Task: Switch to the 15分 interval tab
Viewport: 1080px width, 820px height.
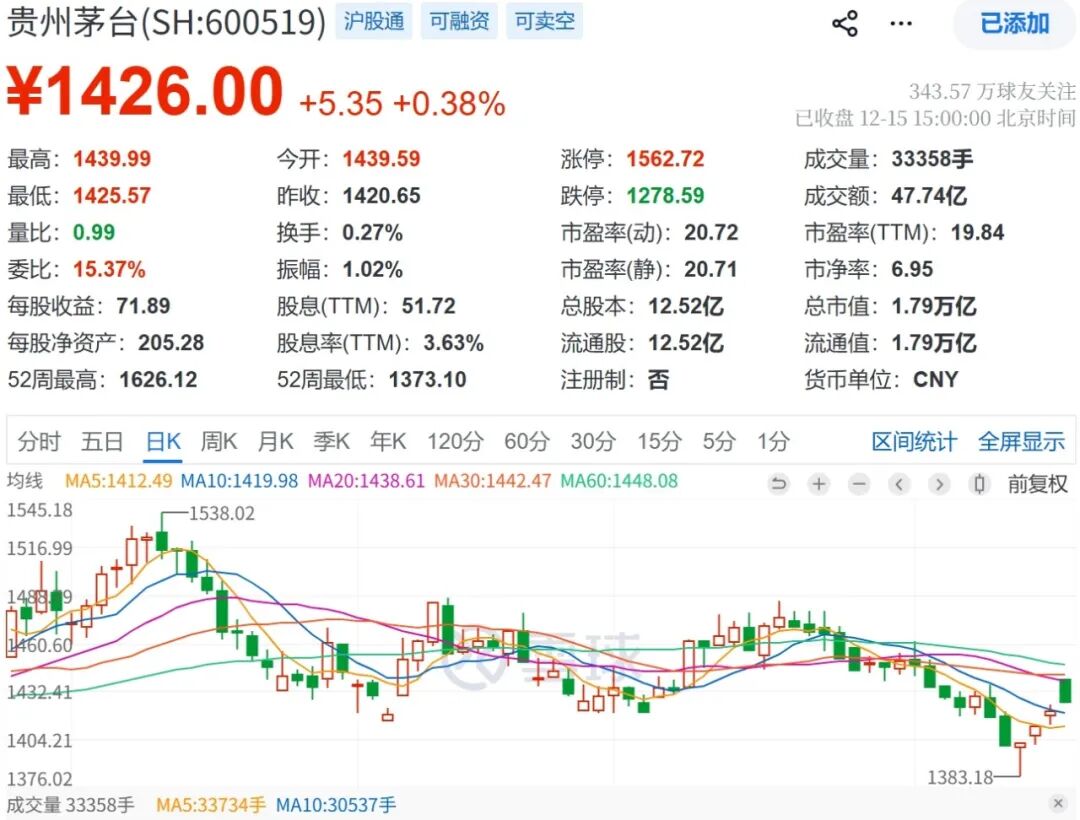Action: tap(659, 441)
